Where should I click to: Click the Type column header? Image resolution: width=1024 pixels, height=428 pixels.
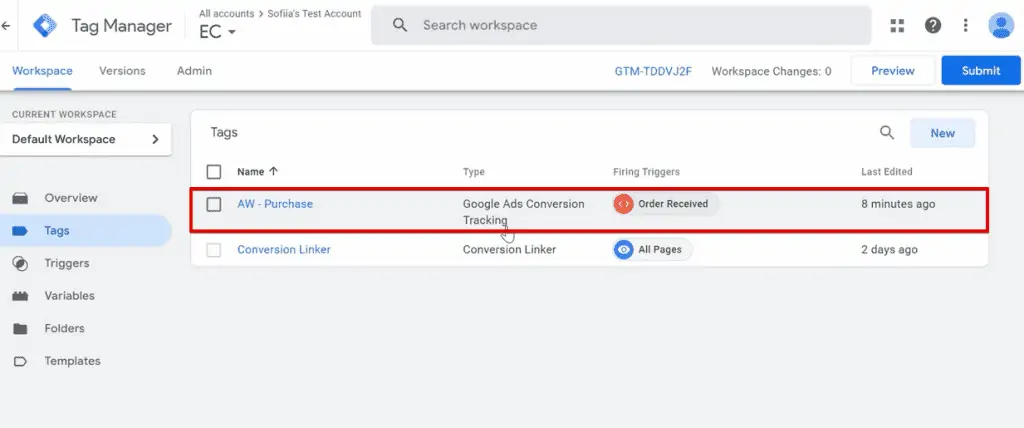click(x=473, y=172)
